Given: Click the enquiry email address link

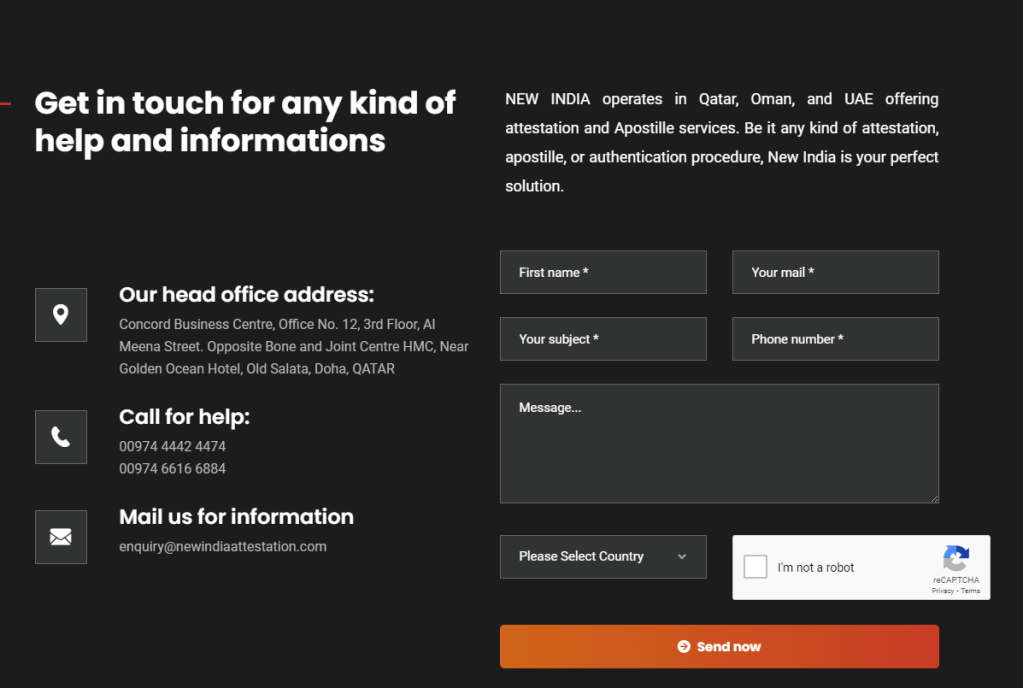Looking at the screenshot, I should [223, 546].
